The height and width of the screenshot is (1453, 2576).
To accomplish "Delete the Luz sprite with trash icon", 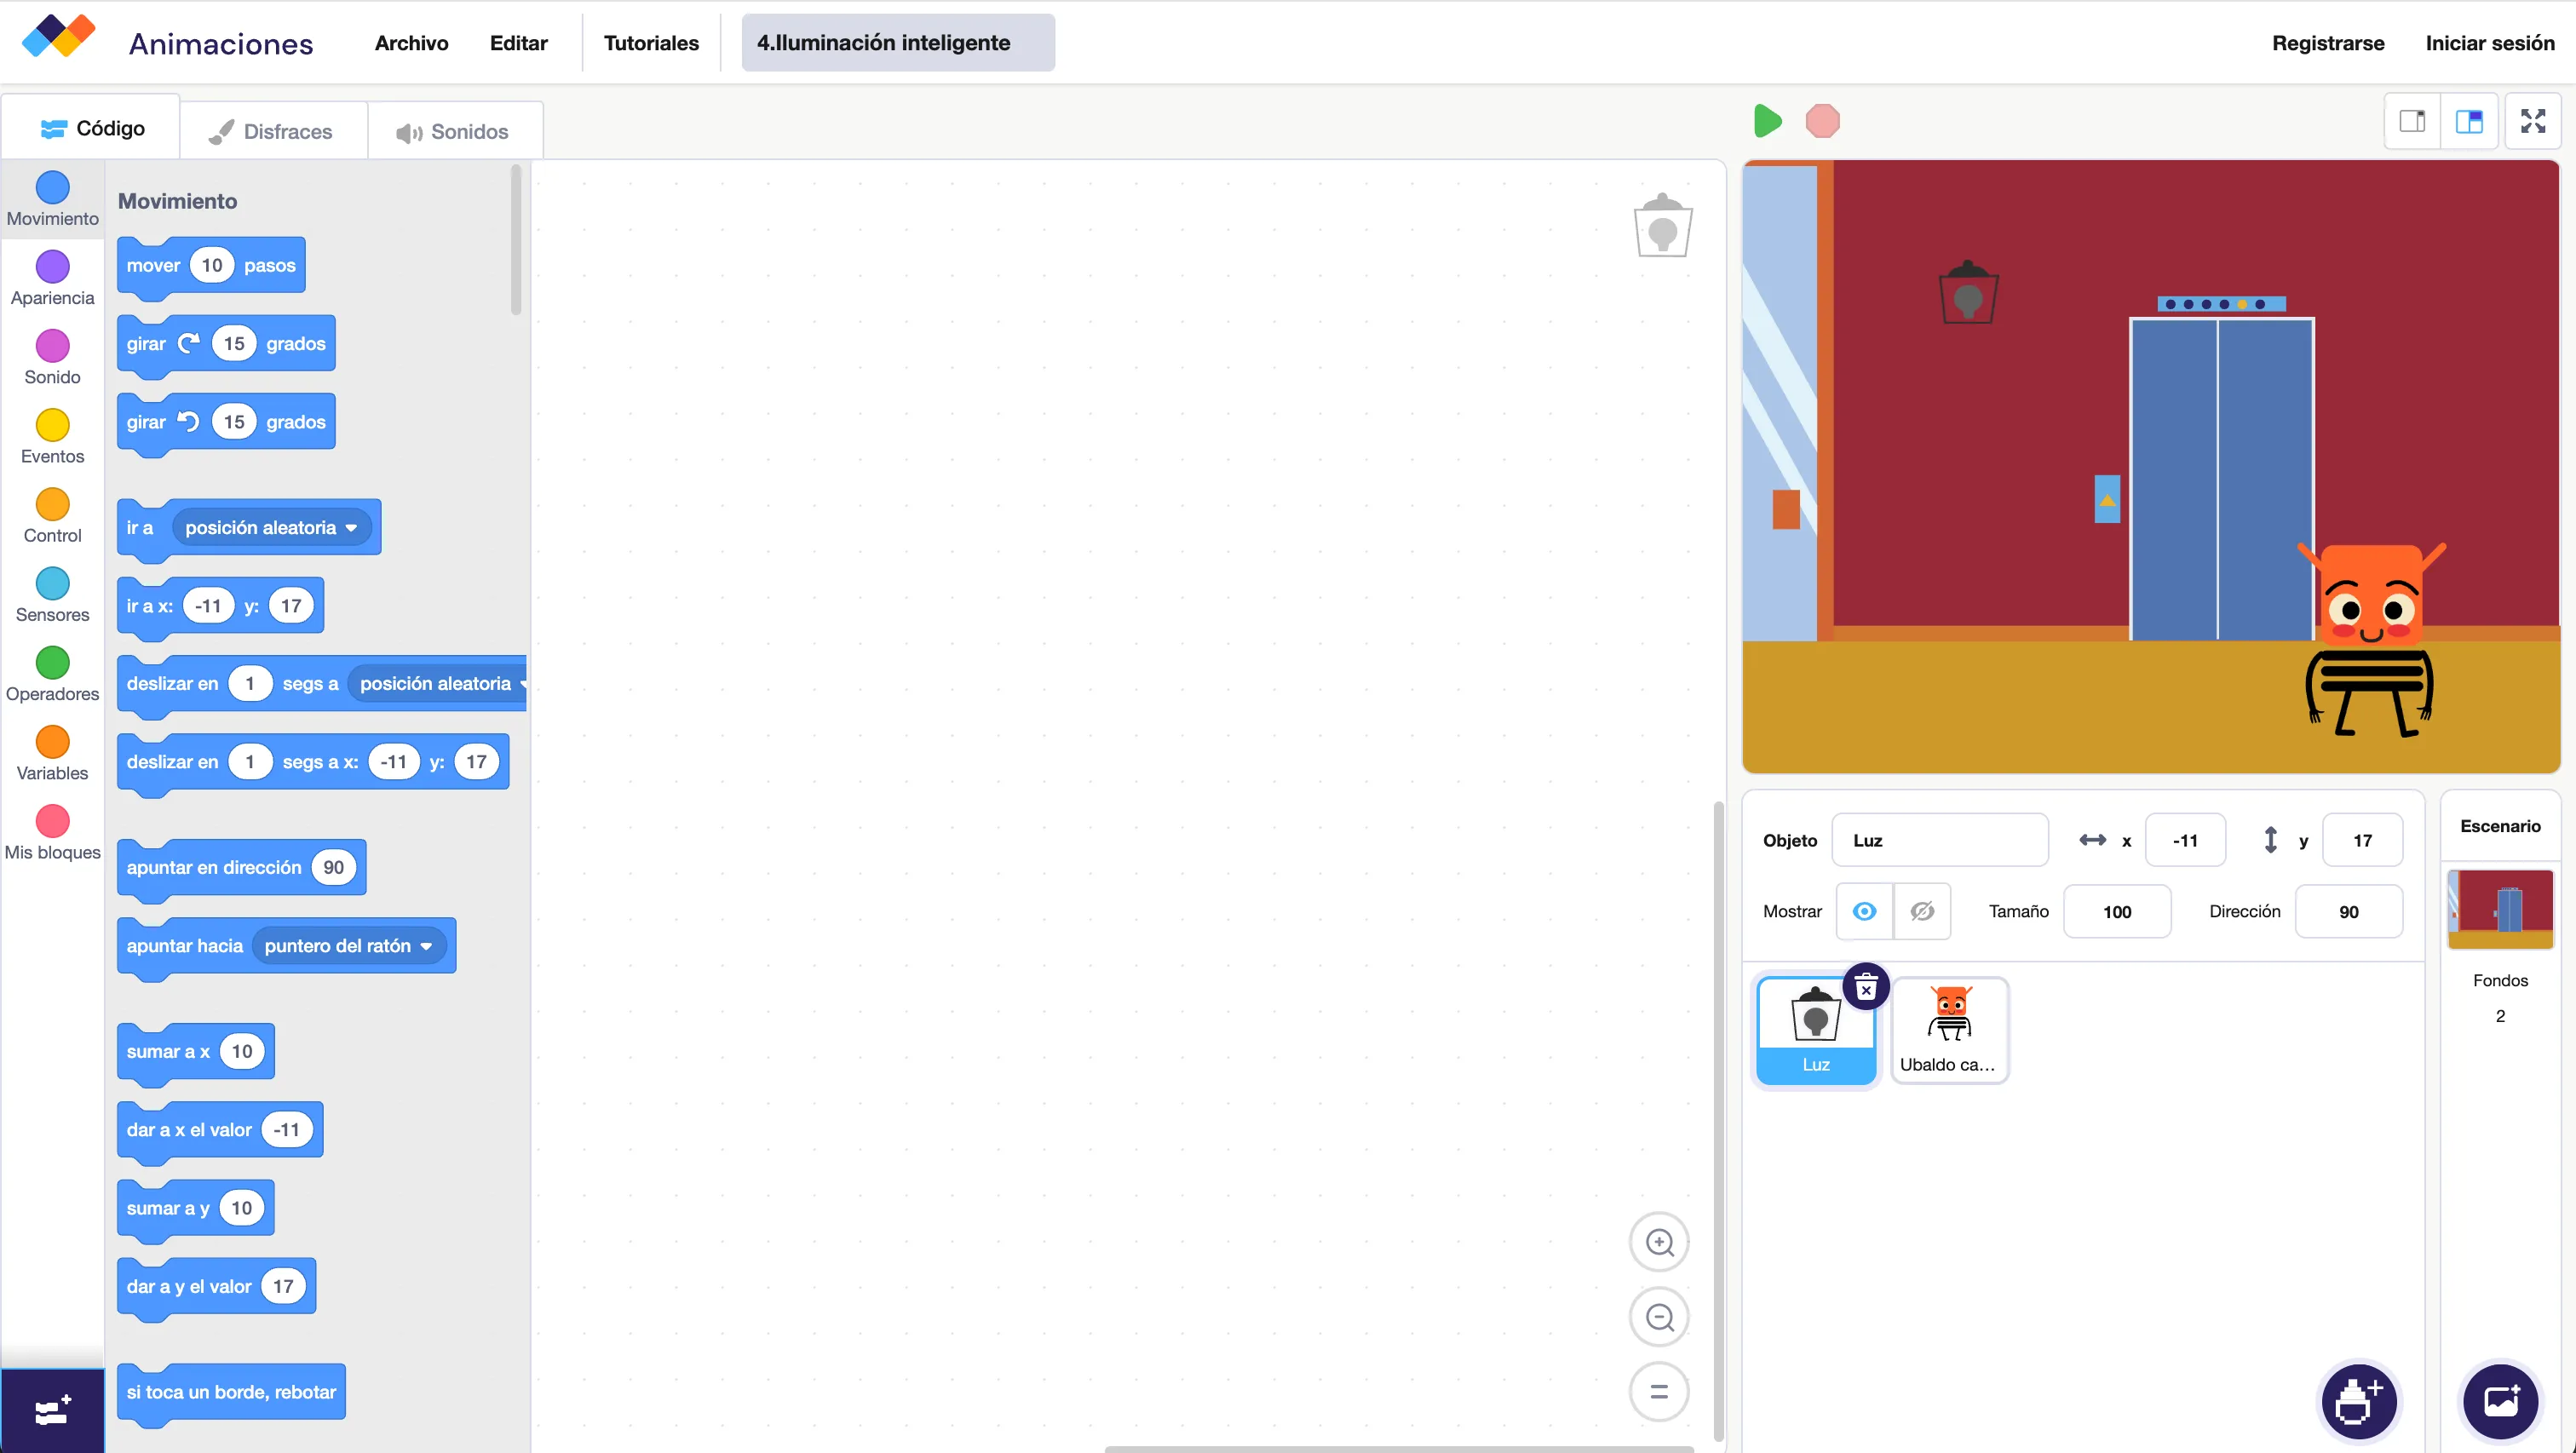I will click(x=1865, y=988).
